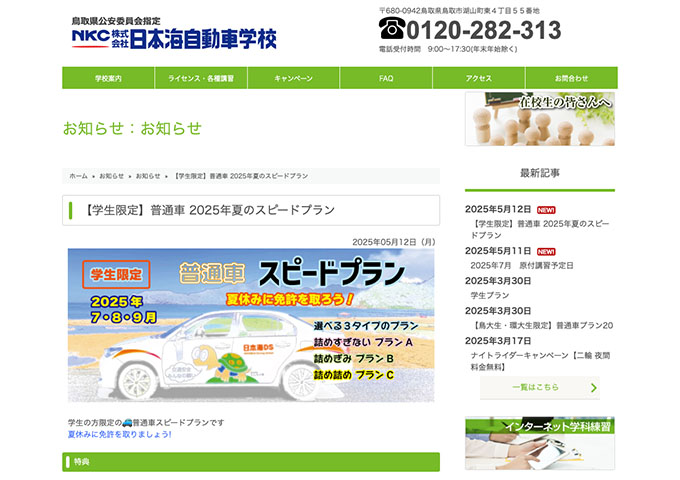Viewport: 680px width, 480px height.
Task: Open the 在校生の皆さんへ sidebar banner
Action: pos(540,119)
